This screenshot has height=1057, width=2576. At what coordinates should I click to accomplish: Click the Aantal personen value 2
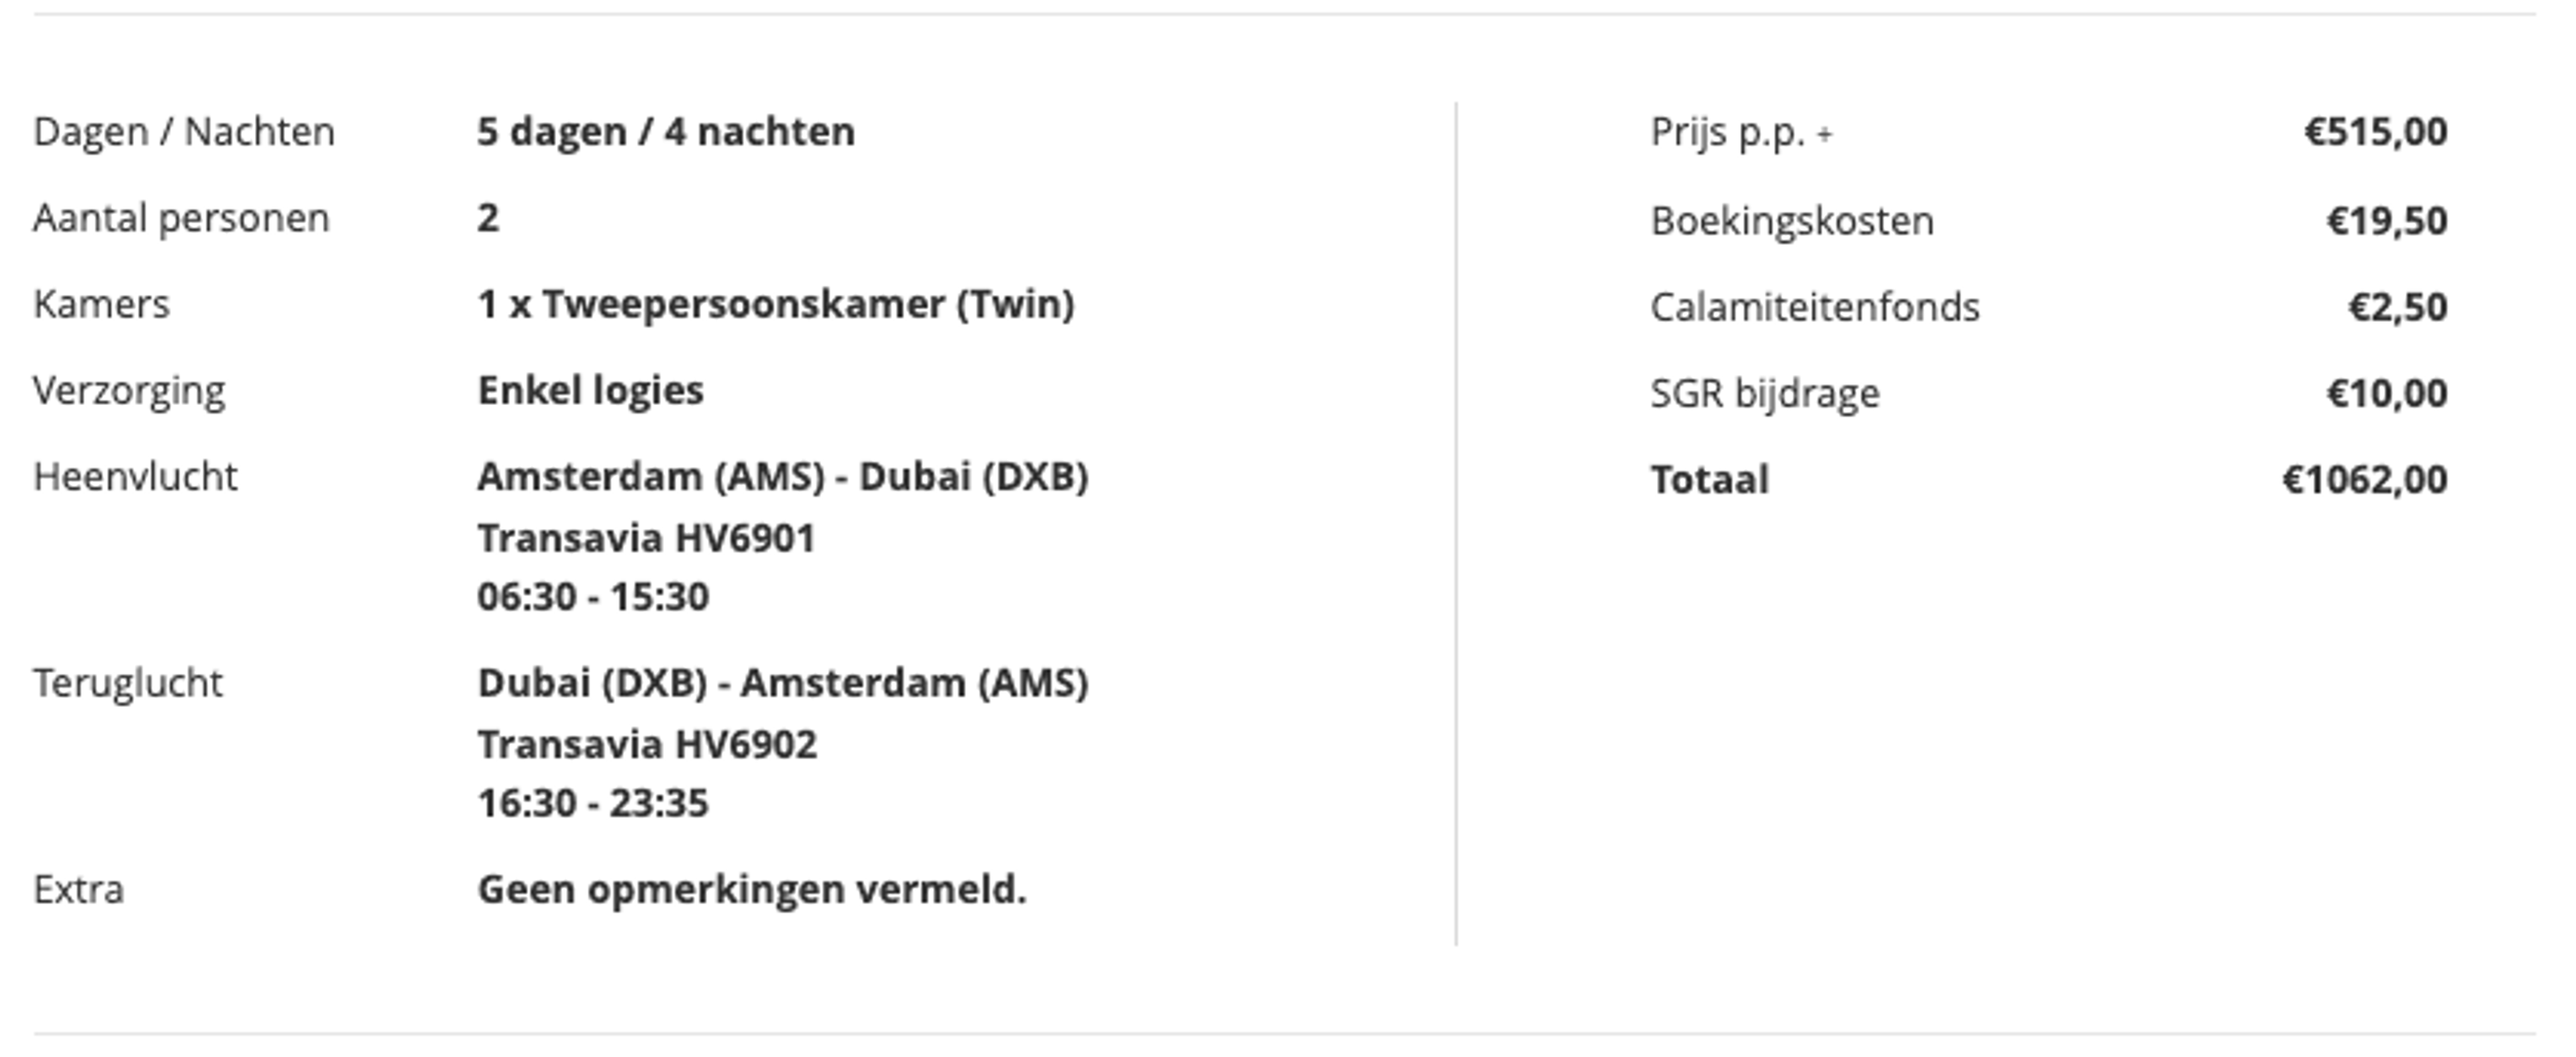coord(488,218)
